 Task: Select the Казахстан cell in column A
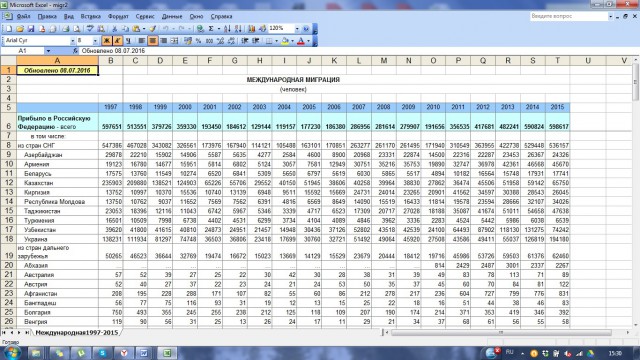point(57,182)
